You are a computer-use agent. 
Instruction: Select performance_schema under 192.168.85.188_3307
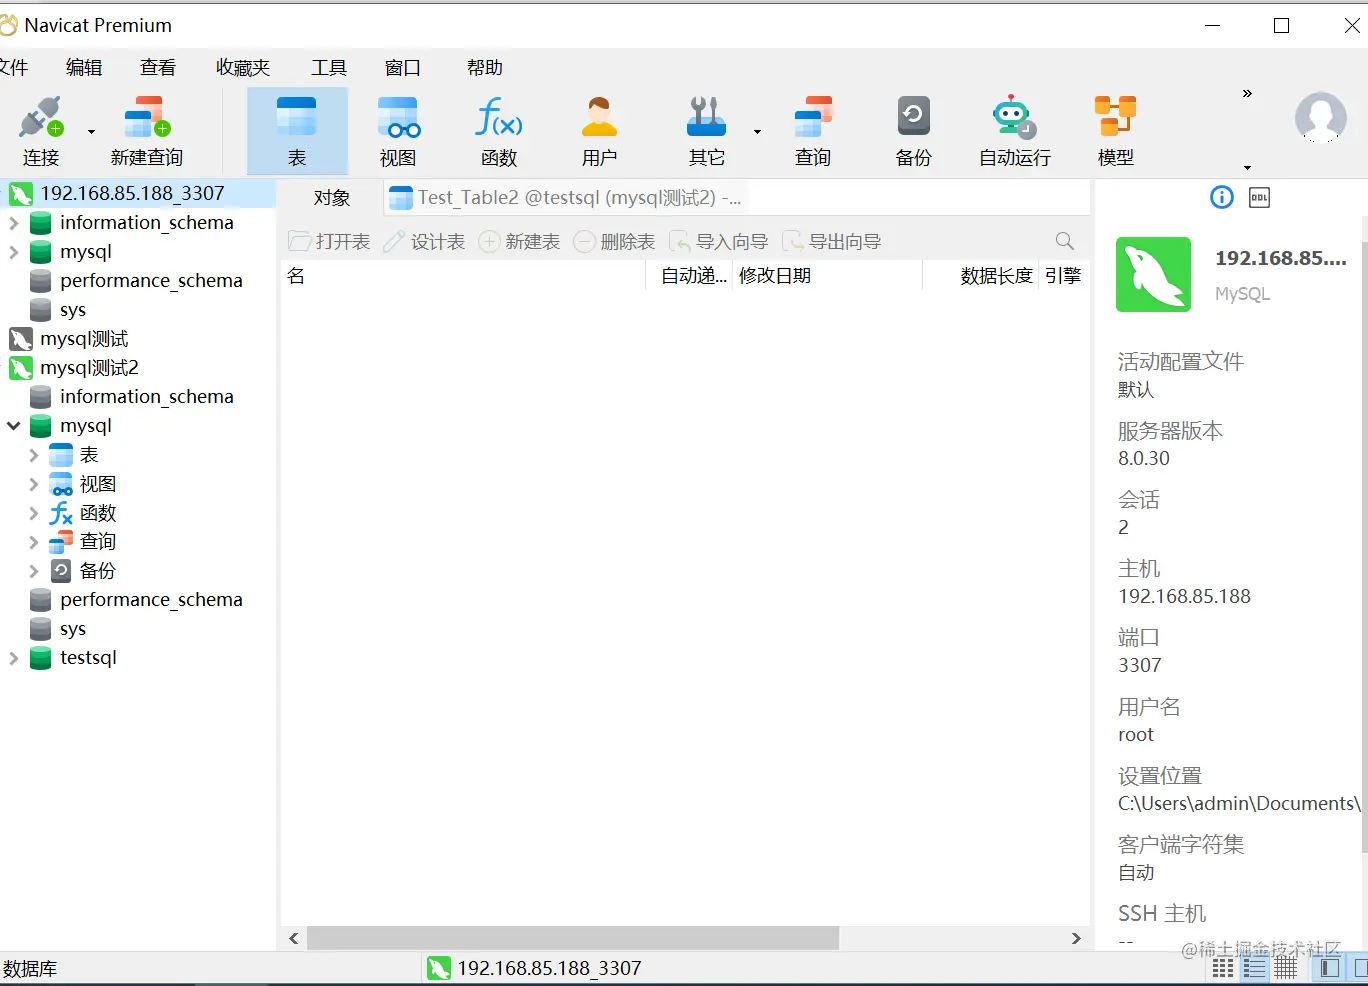coord(151,281)
